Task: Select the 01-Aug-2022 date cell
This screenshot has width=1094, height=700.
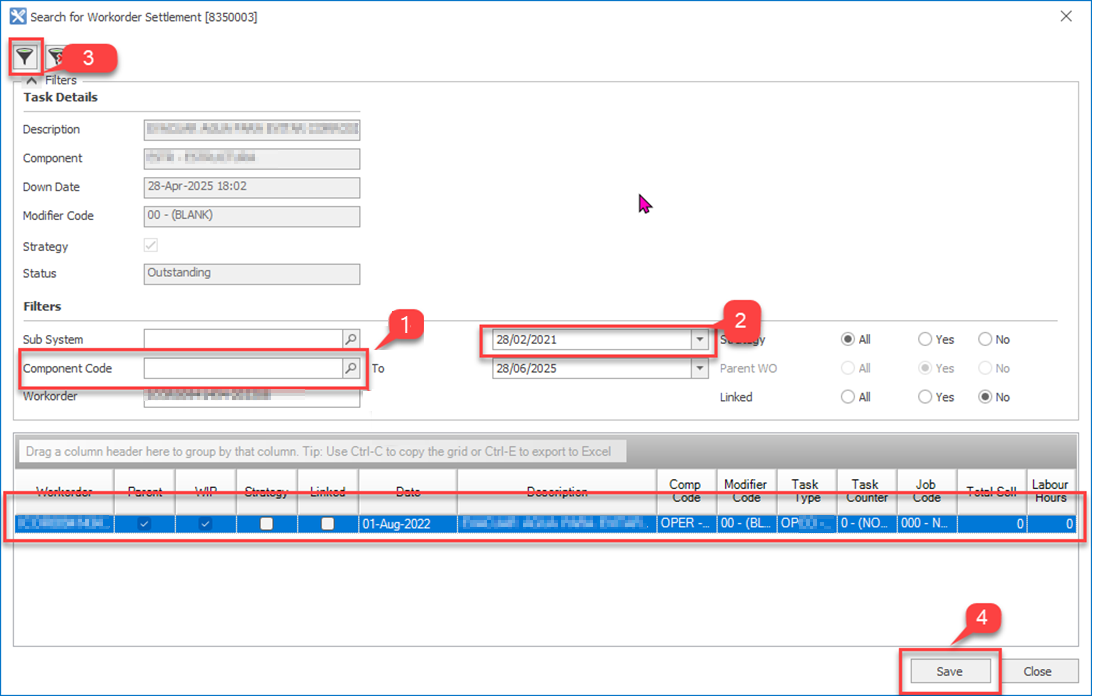Action: (408, 523)
